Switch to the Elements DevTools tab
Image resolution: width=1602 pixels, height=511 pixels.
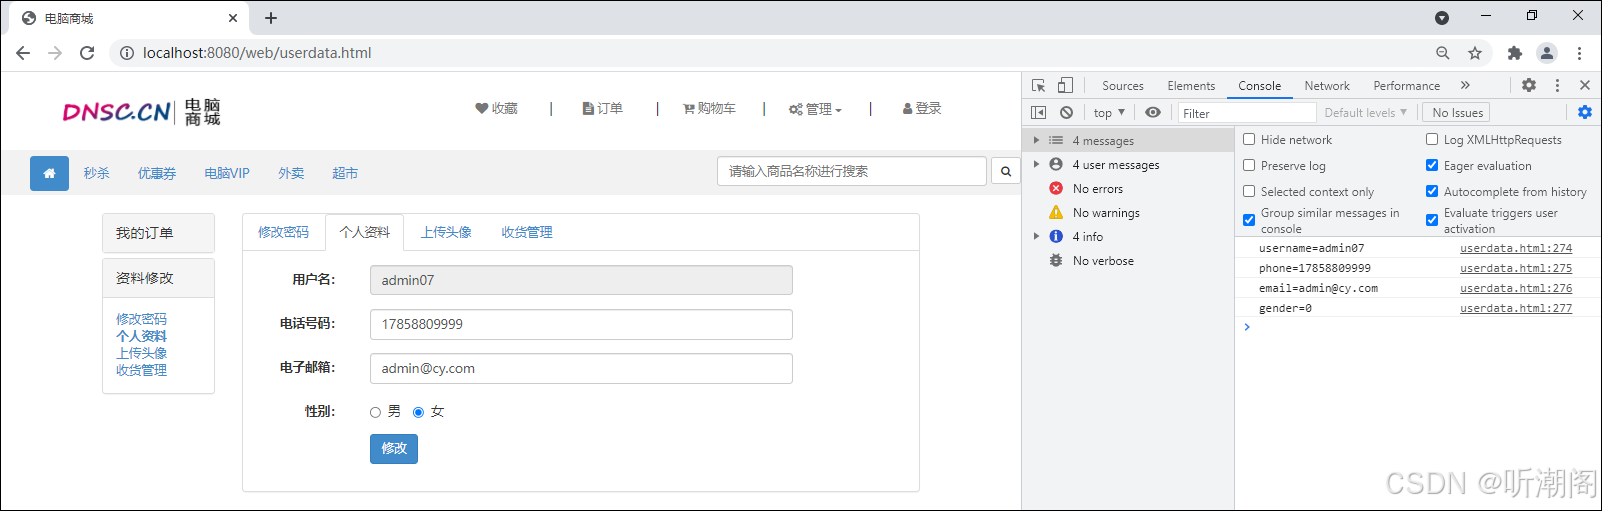[1191, 86]
